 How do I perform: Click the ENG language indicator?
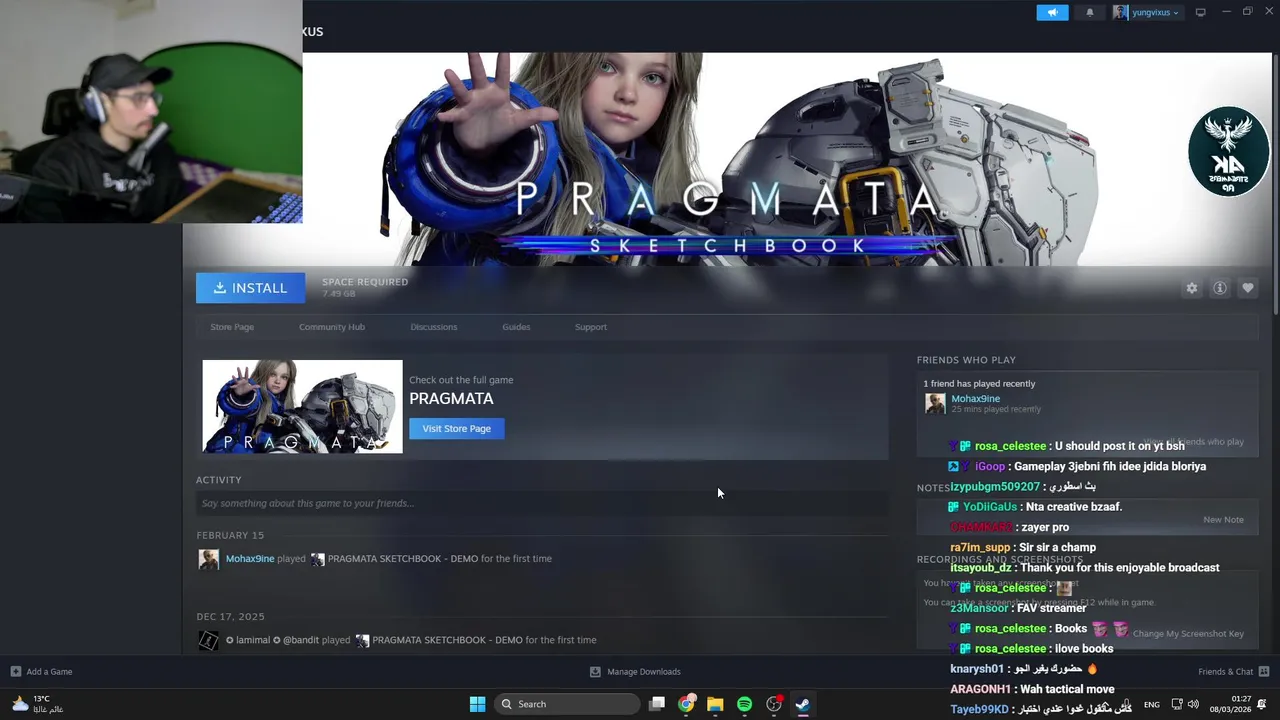coord(1152,704)
